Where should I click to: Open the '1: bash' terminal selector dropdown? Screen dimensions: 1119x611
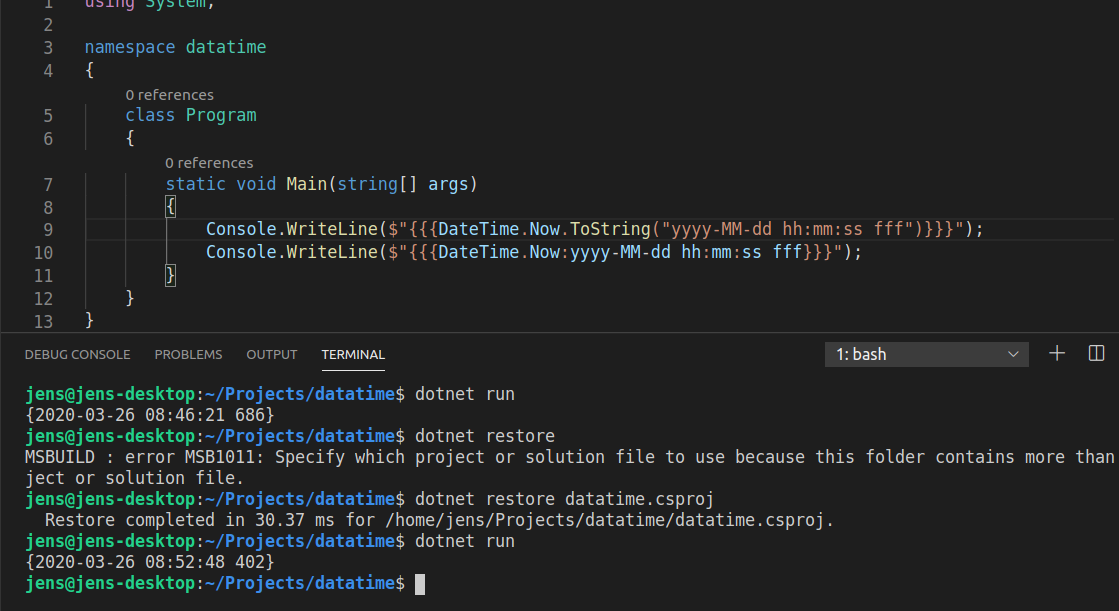point(926,354)
